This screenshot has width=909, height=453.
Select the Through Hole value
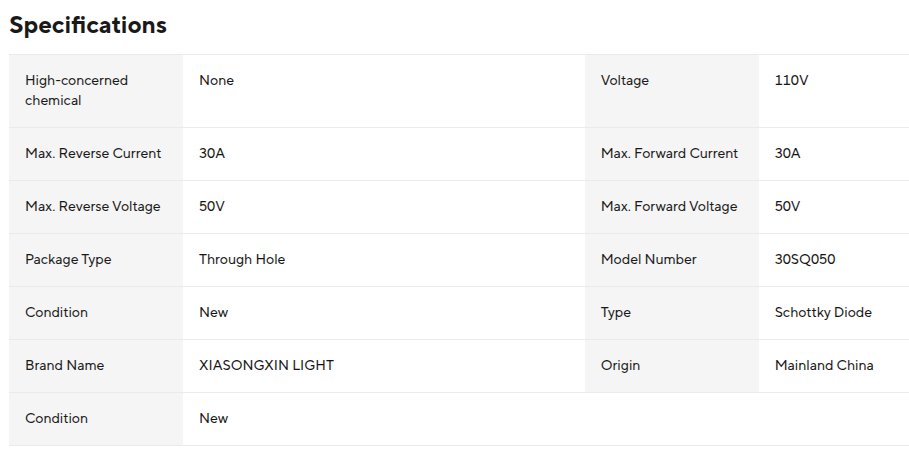coord(242,259)
